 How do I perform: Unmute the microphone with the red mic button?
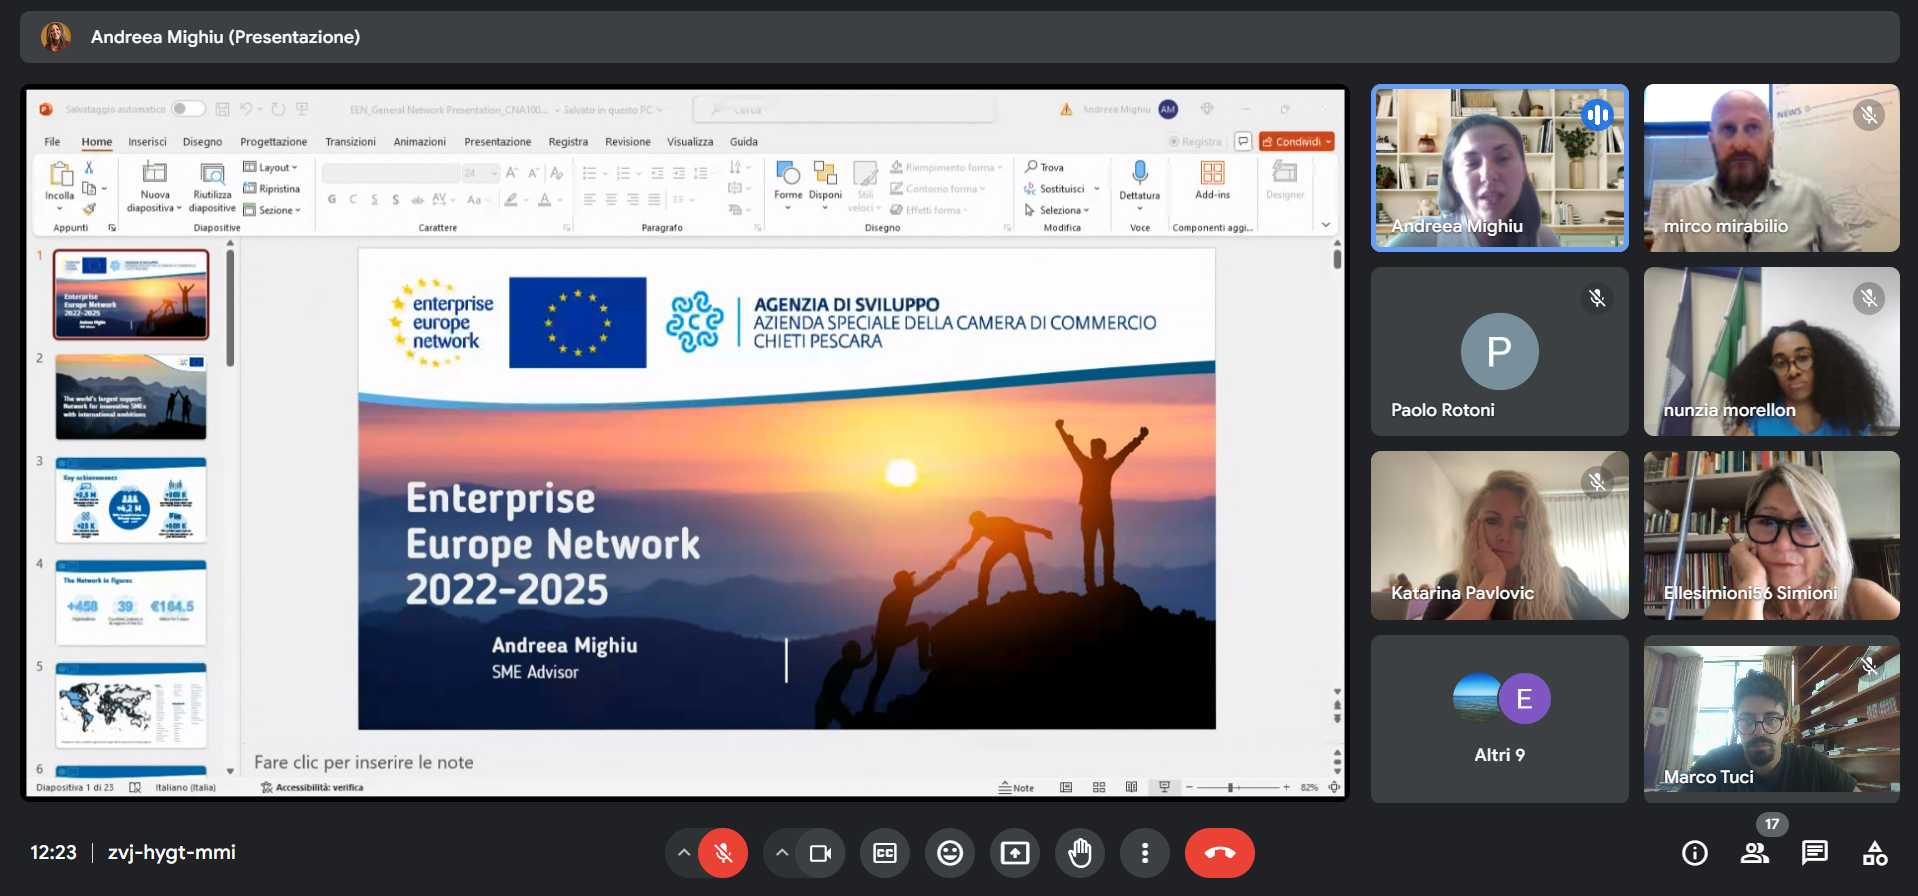(723, 853)
